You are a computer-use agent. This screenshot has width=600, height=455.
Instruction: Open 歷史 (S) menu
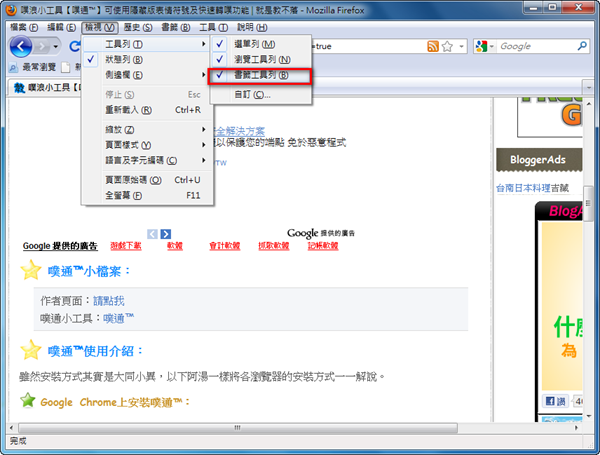tap(138, 28)
